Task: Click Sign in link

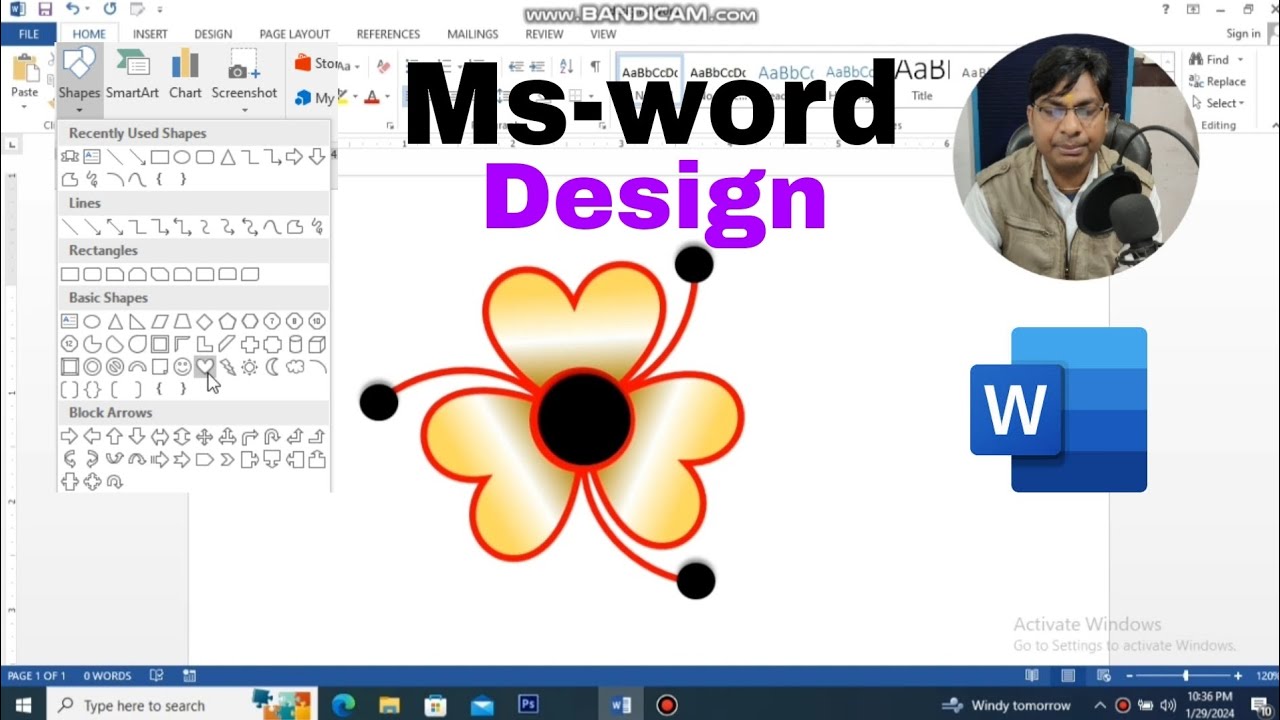Action: pyautogui.click(x=1243, y=34)
